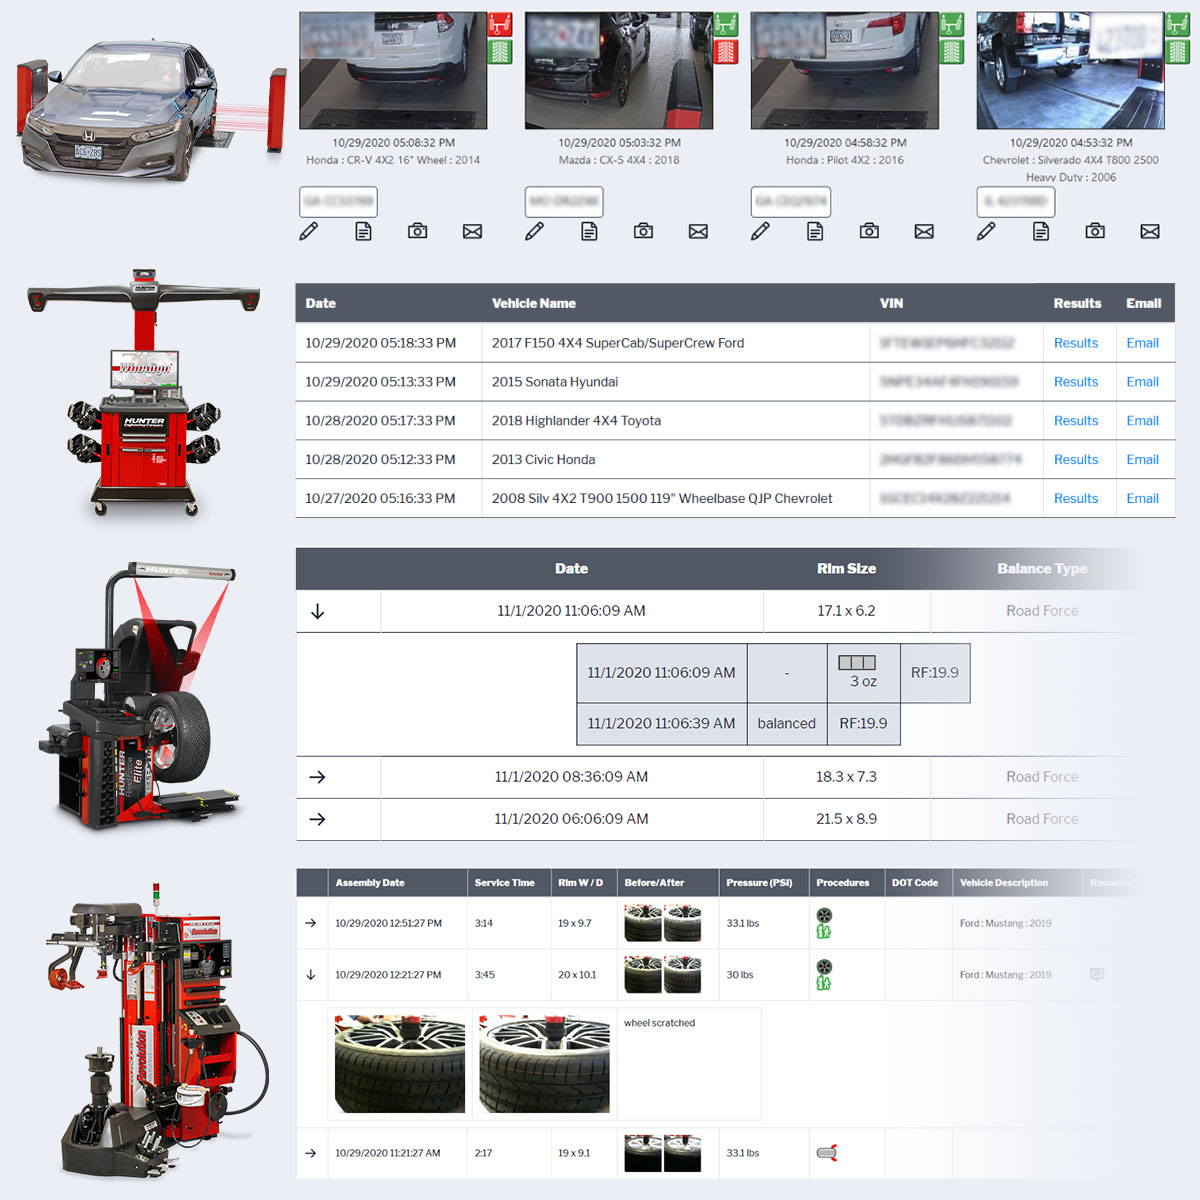
Task: Click the envelope email icon for Chevrolet Silverado
Action: [x=1150, y=231]
